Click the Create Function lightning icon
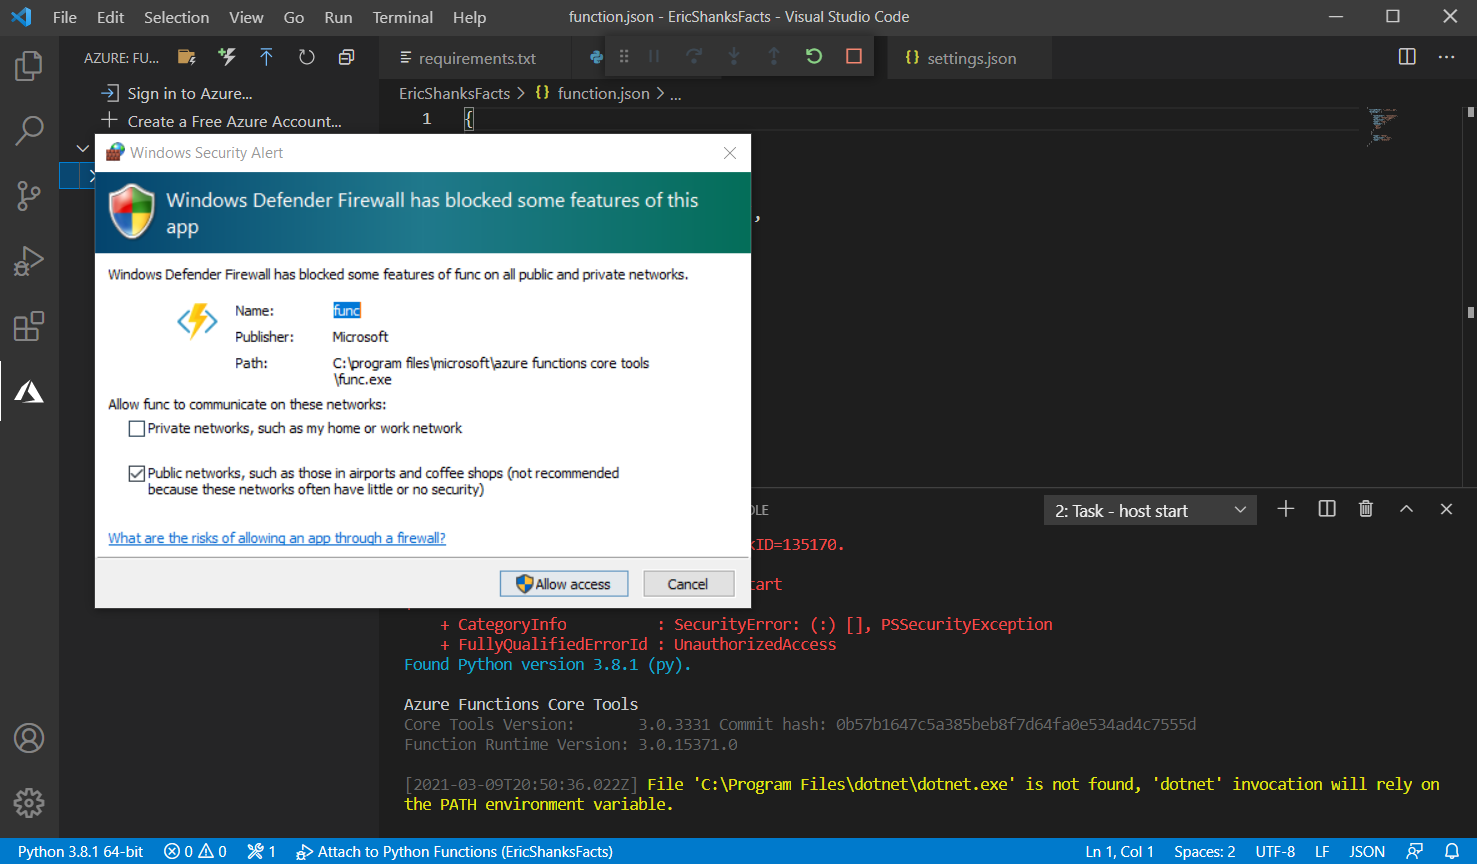 point(227,57)
